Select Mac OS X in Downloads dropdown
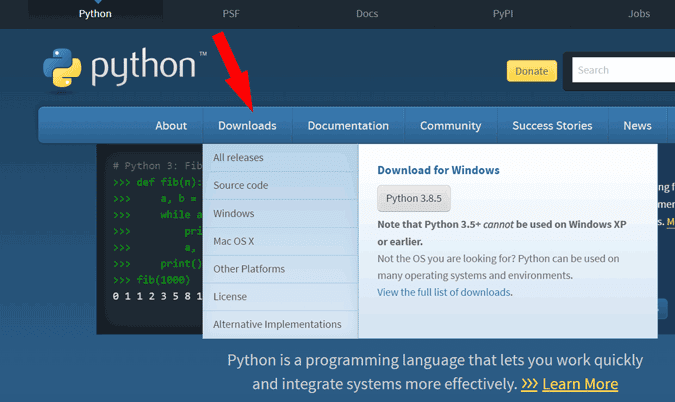 tap(280, 241)
